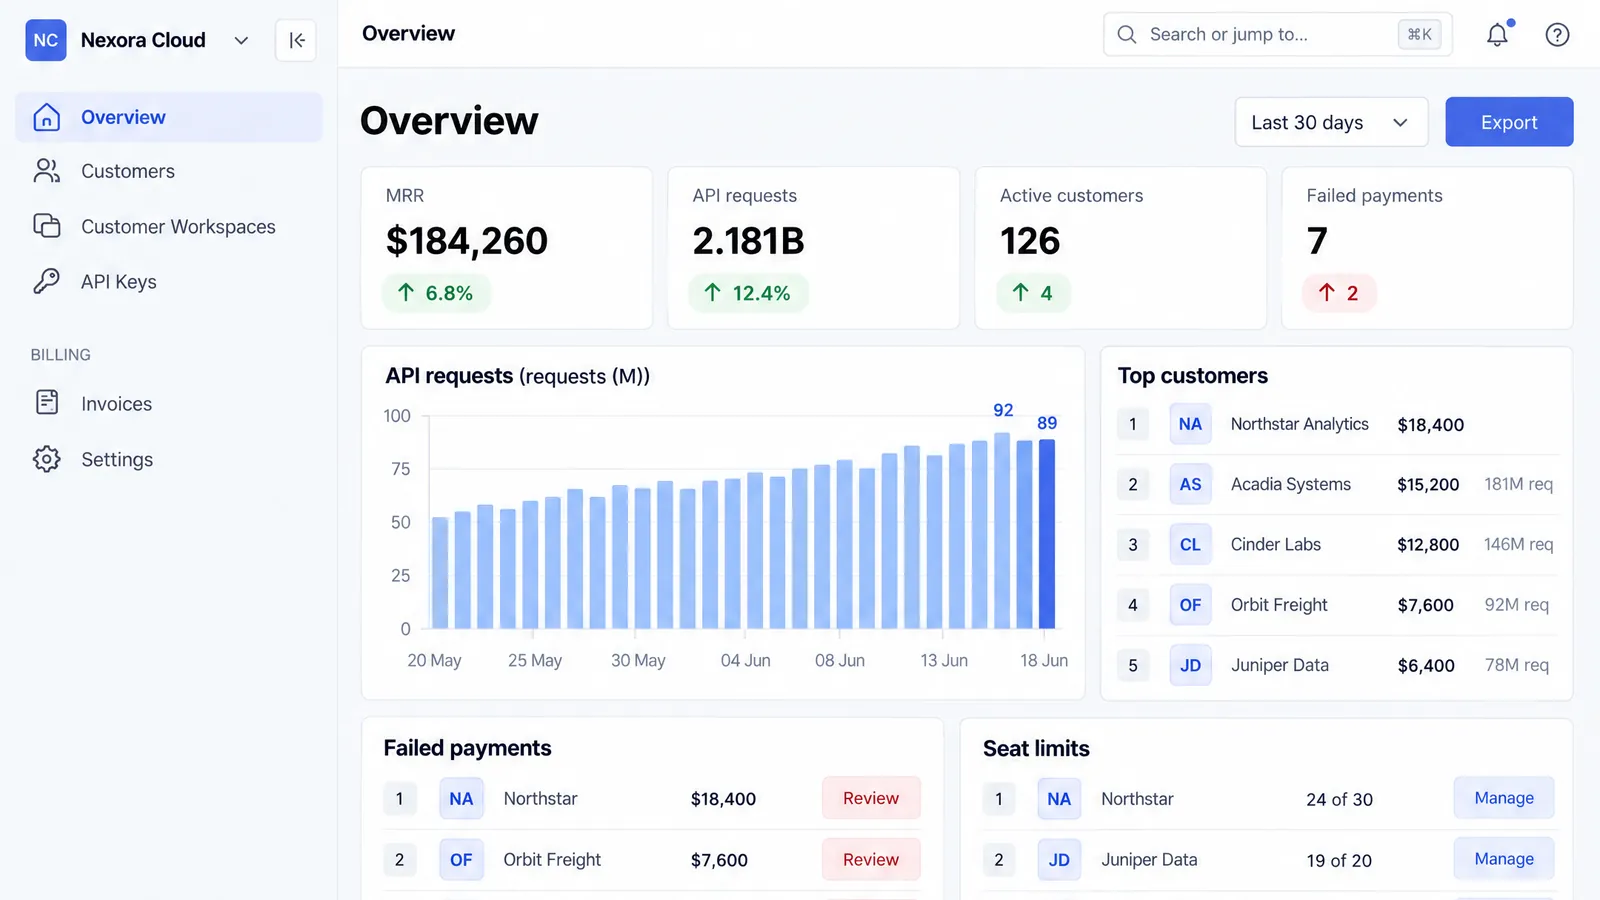Review the Orbit Freight failed payment
The height and width of the screenshot is (900, 1600).
tap(871, 859)
